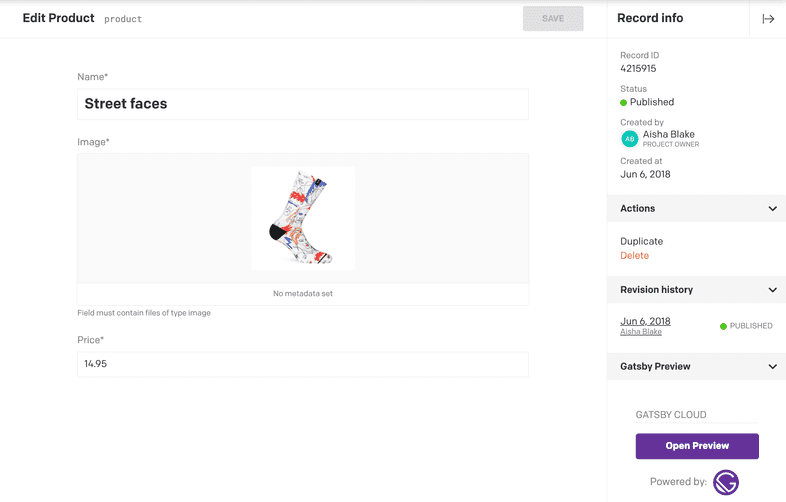
Task: Delete this product record
Action: pos(634,256)
